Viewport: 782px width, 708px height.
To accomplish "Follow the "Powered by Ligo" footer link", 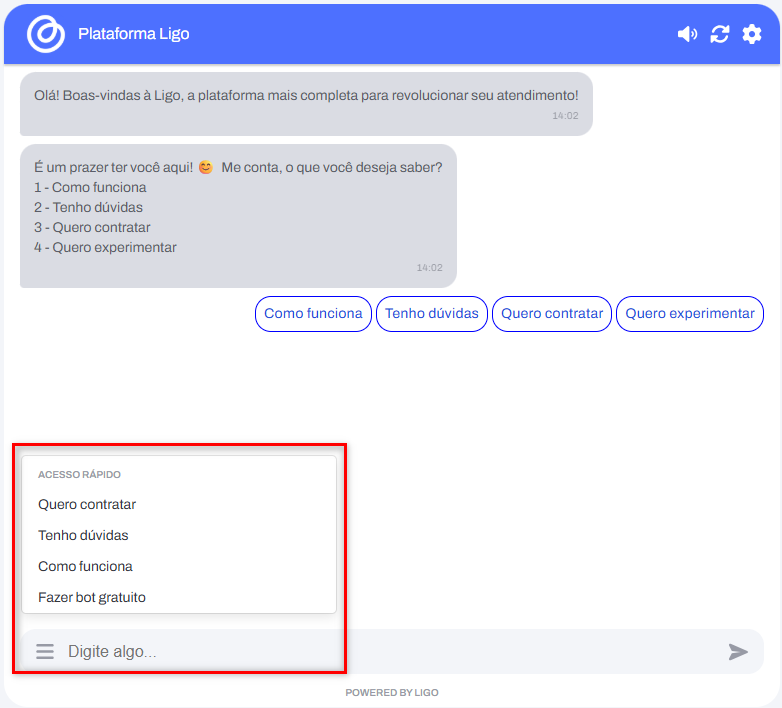I will tap(392, 693).
